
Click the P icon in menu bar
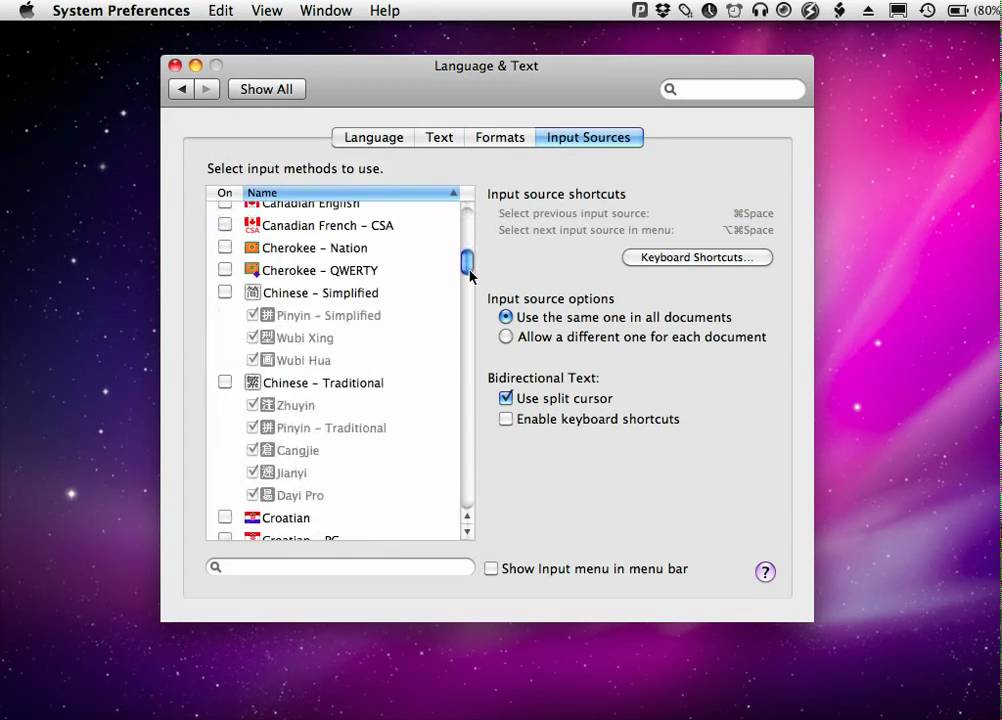pyautogui.click(x=639, y=10)
